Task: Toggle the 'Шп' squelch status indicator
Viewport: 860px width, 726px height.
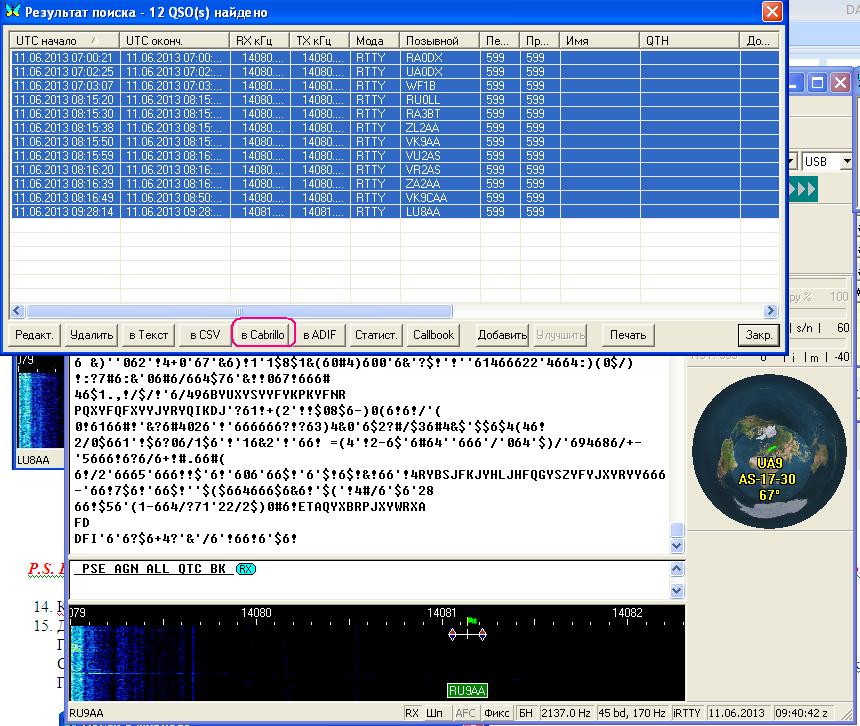Action: pyautogui.click(x=435, y=713)
